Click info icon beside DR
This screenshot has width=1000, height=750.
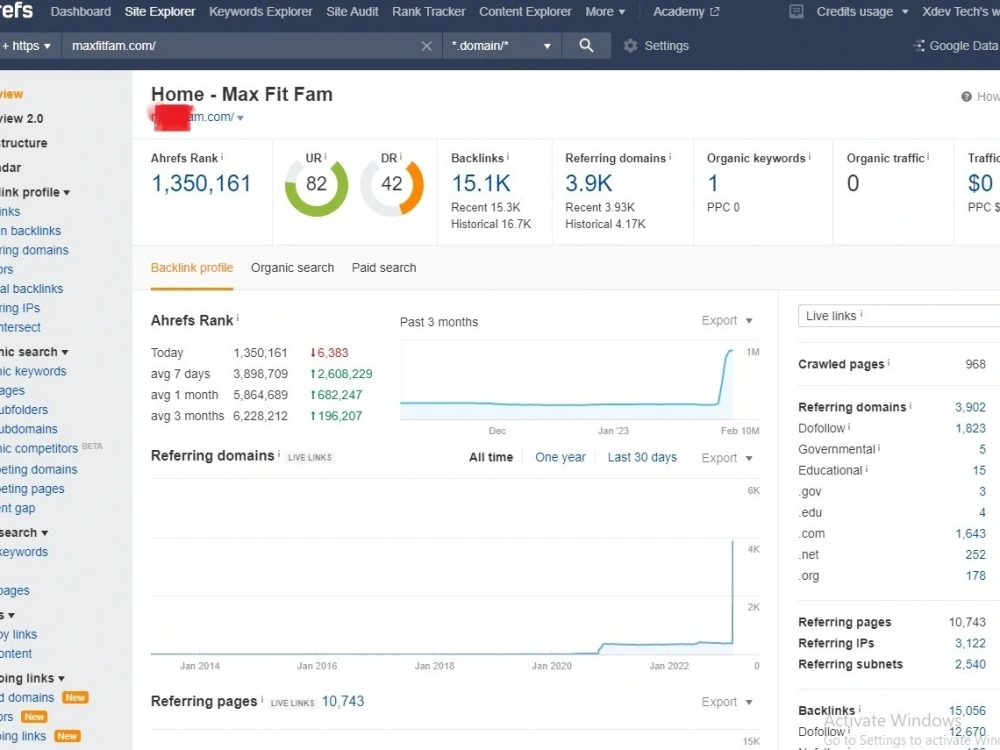(x=401, y=156)
